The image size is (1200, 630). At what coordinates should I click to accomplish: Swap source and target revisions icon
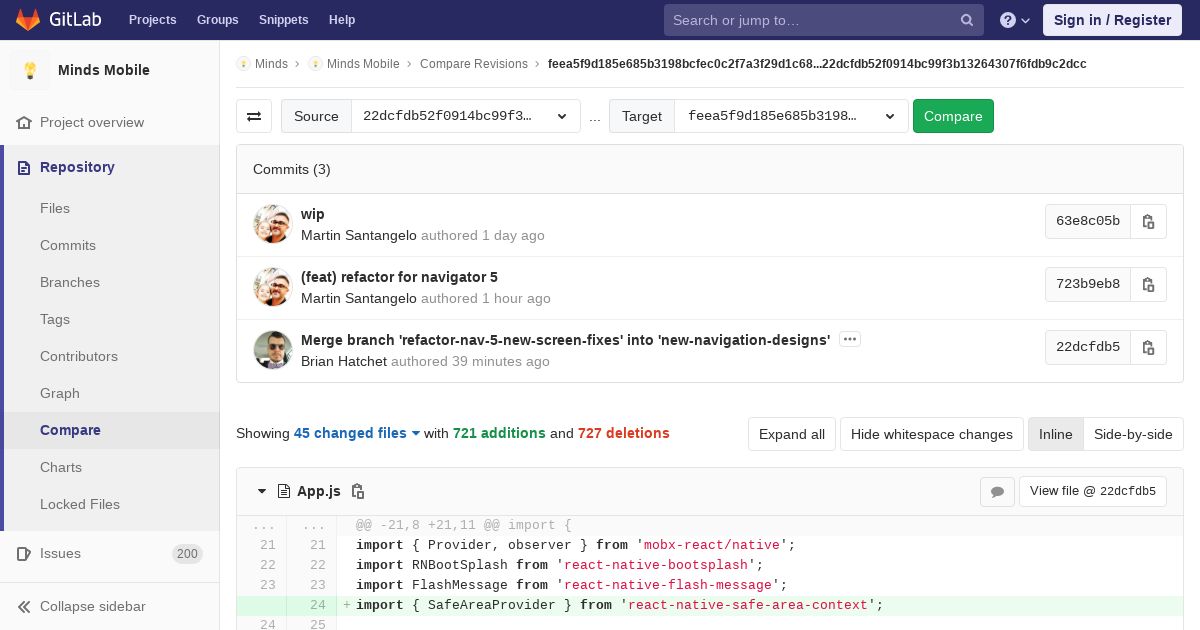point(254,116)
